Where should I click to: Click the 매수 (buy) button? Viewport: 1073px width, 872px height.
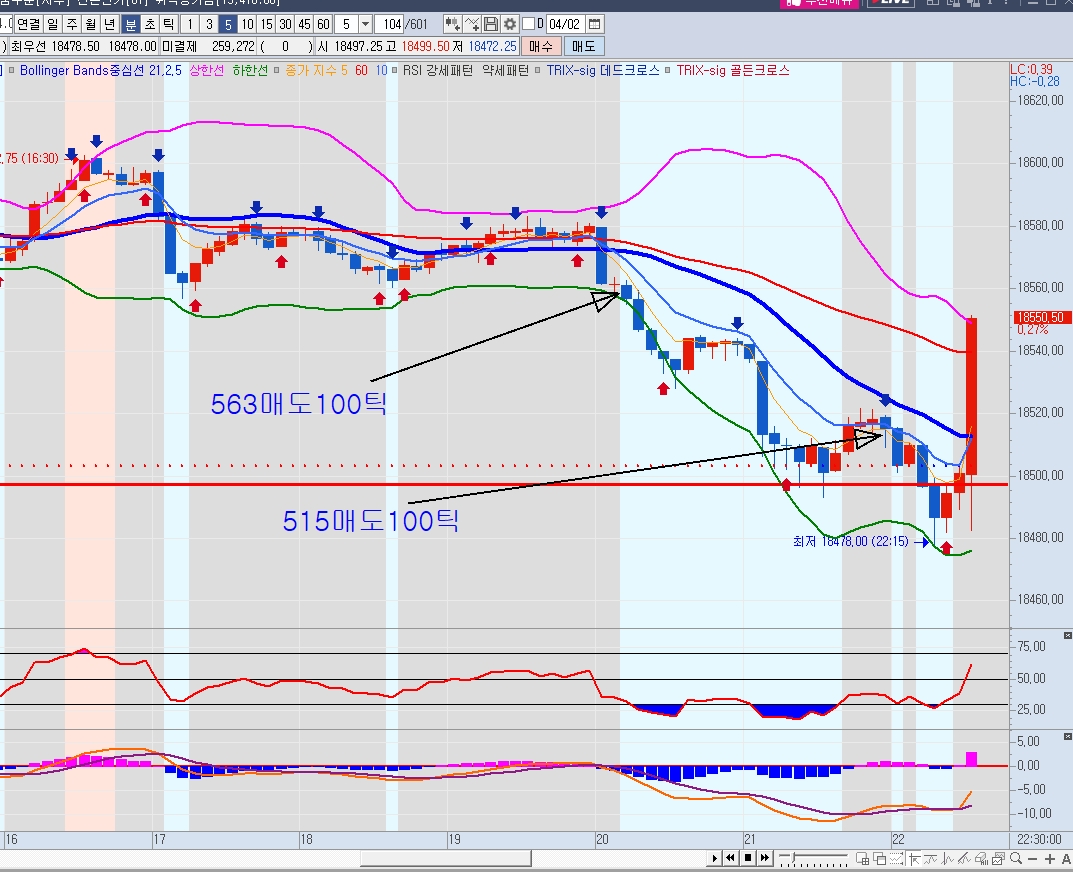click(x=541, y=47)
